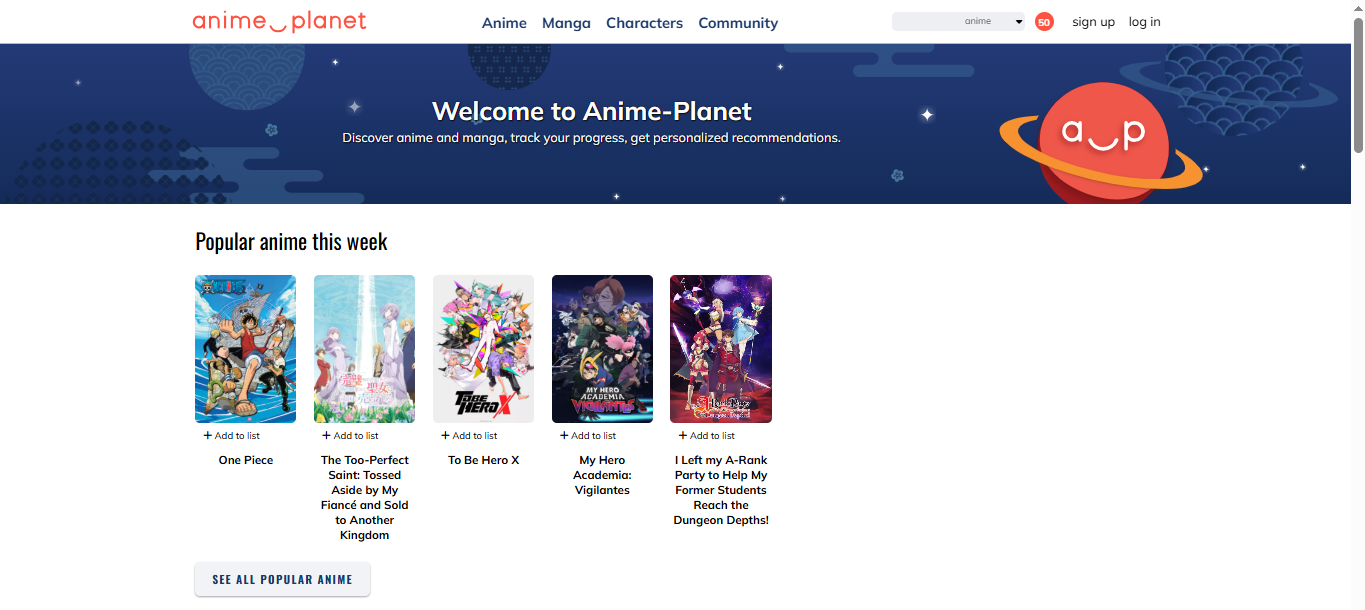The image size is (1365, 610).
Task: Add To Be Hero X to list
Action: [x=470, y=436]
